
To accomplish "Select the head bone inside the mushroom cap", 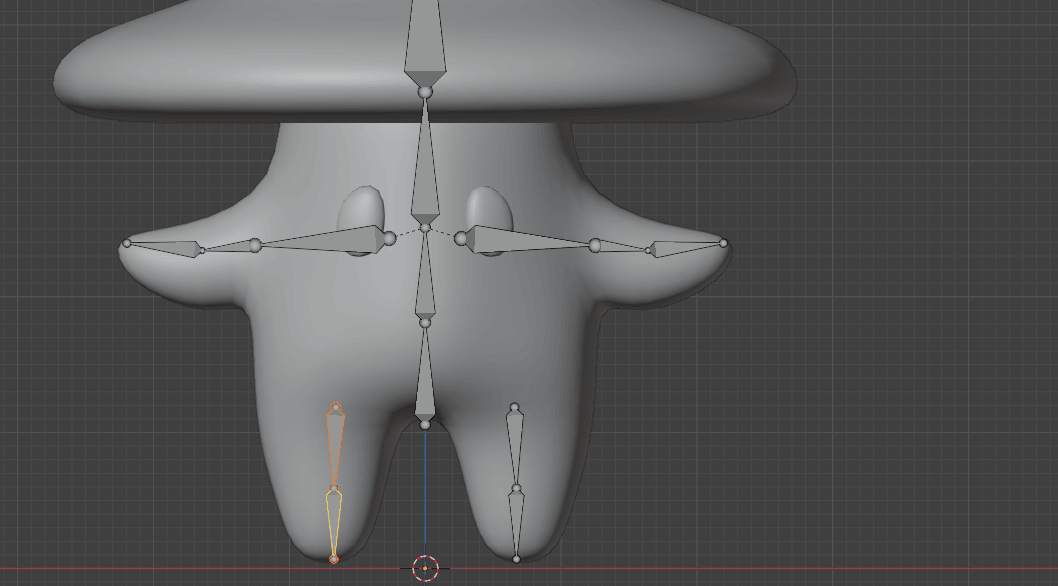I will pyautogui.click(x=424, y=45).
